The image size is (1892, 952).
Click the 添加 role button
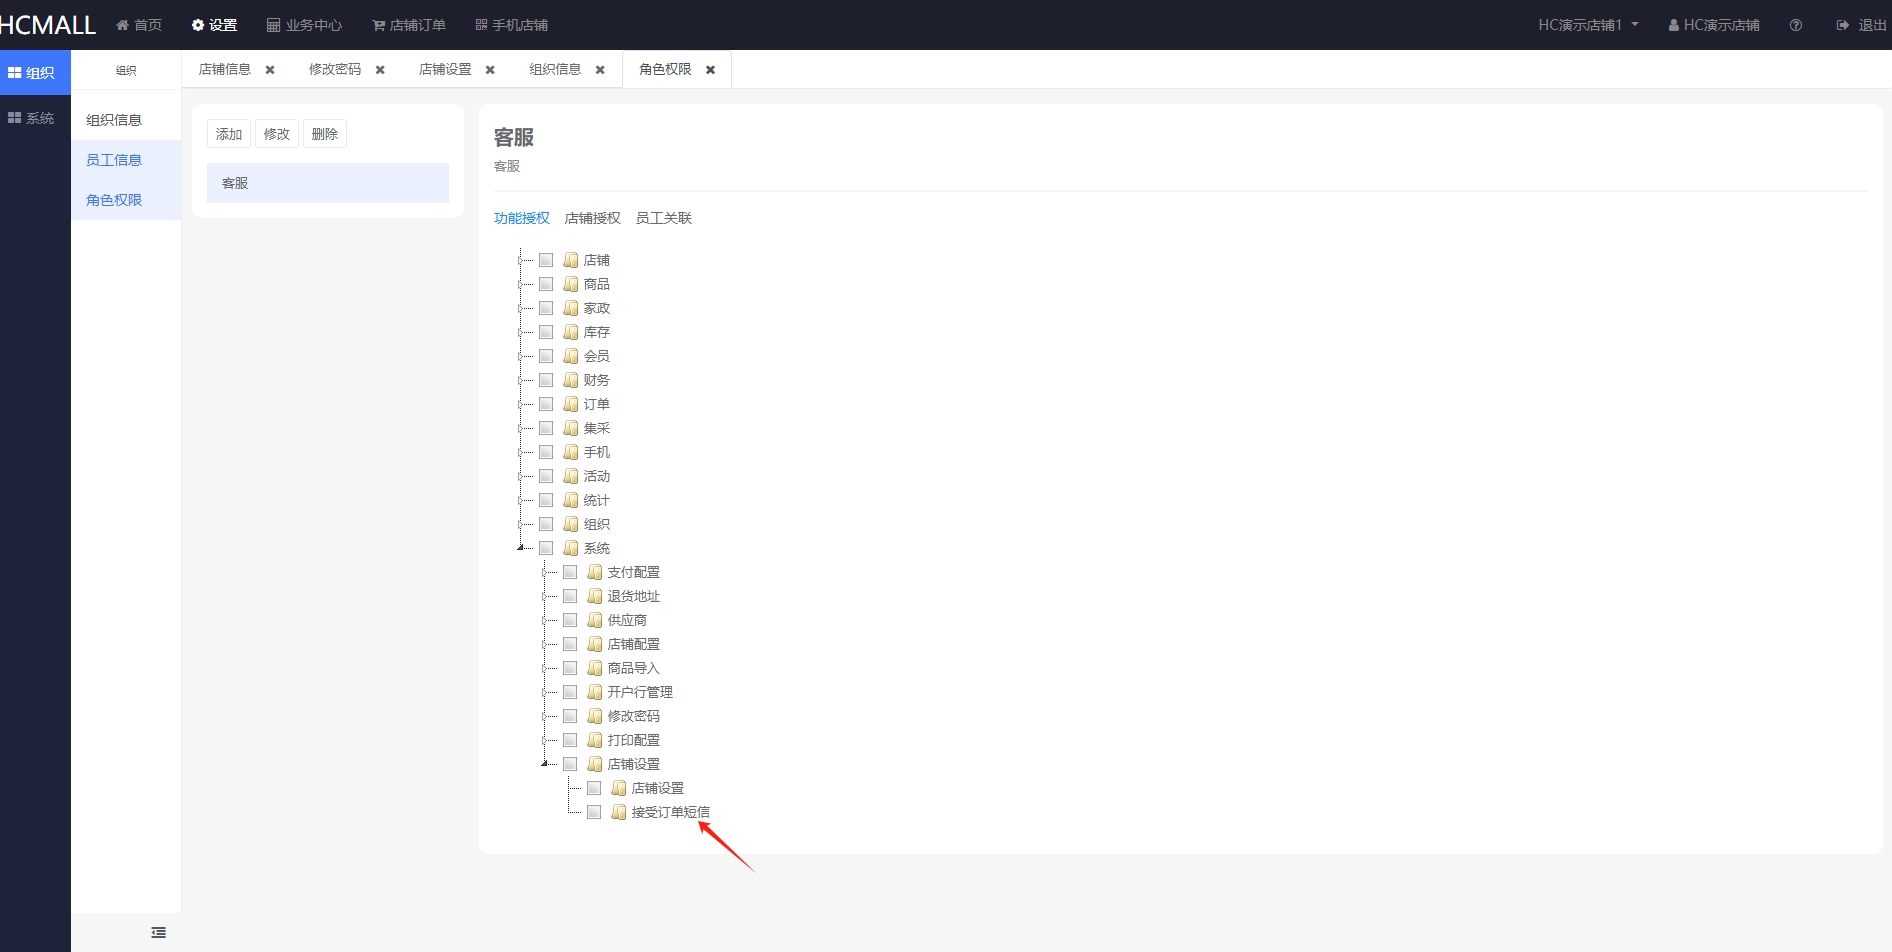coord(229,134)
